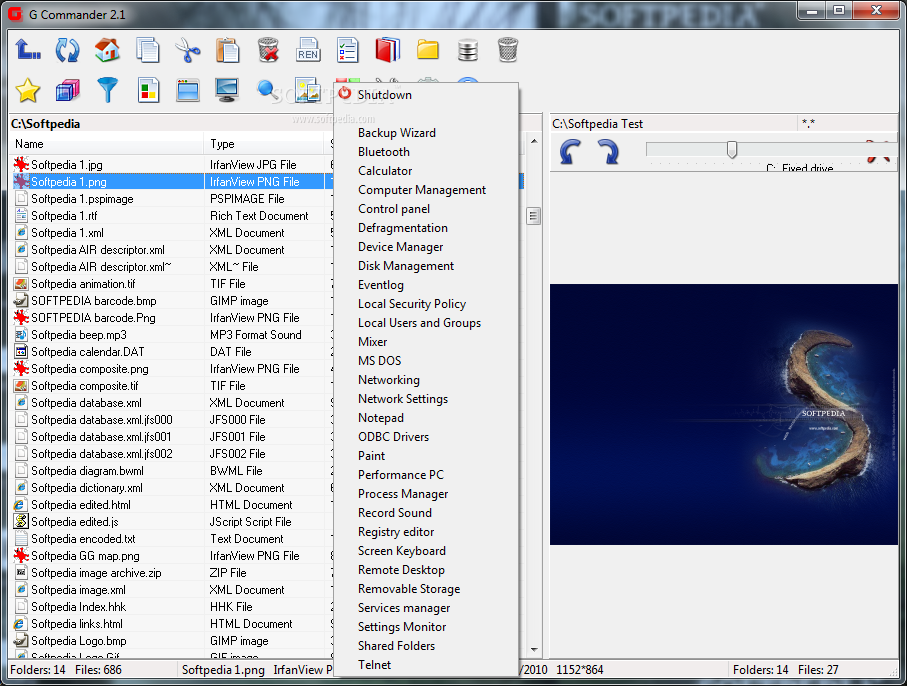Click the *.* filter field
The image size is (907, 686).
coord(846,123)
